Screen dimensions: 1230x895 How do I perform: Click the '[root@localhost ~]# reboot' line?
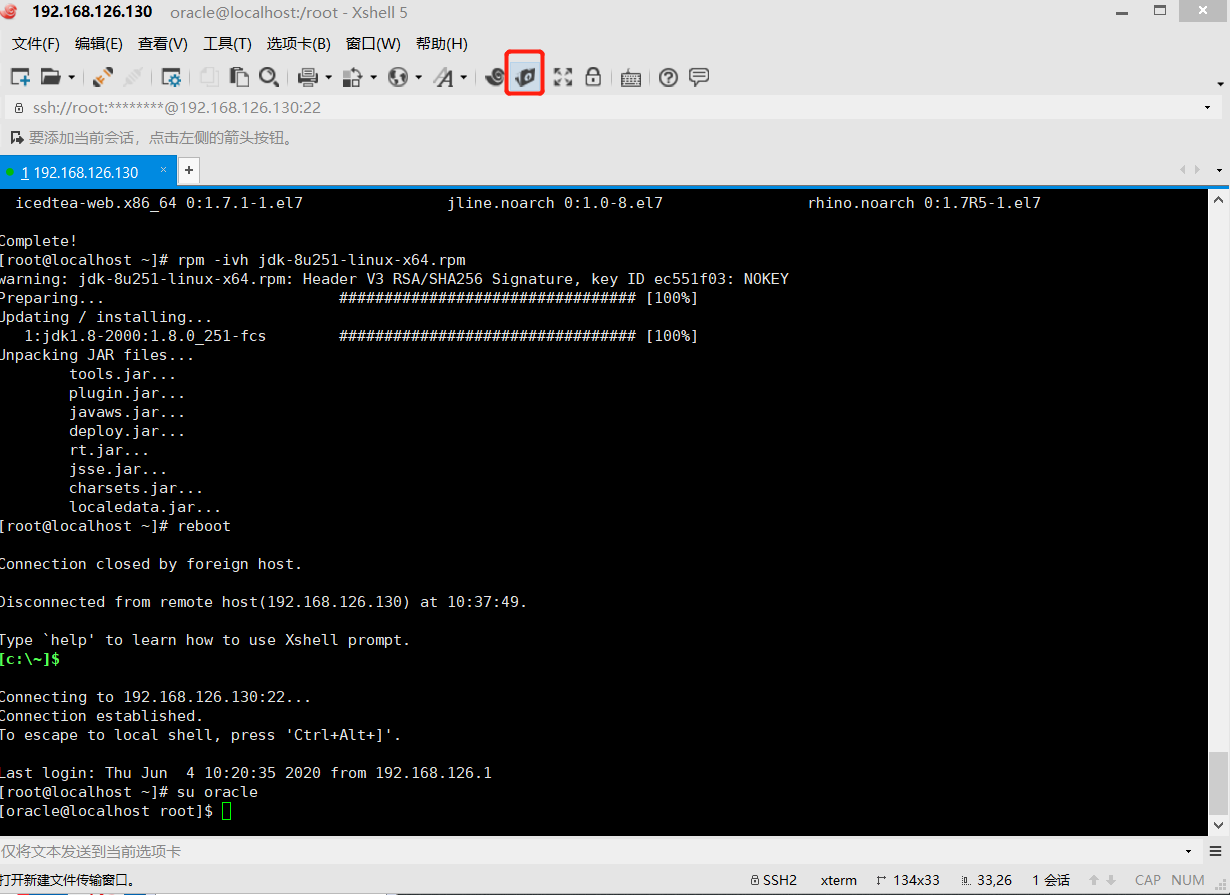click(115, 526)
